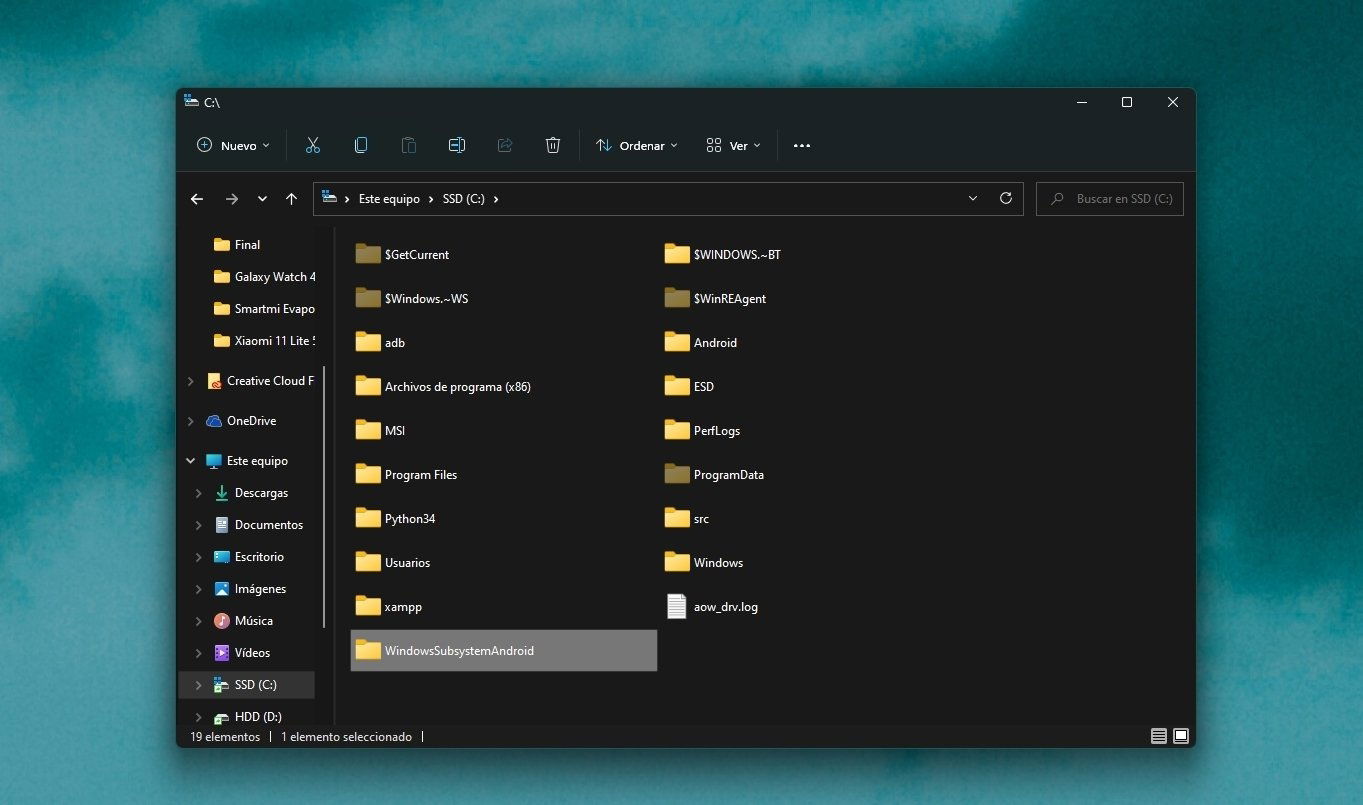Expand Documentos tree node
The width and height of the screenshot is (1363, 805).
(199, 525)
